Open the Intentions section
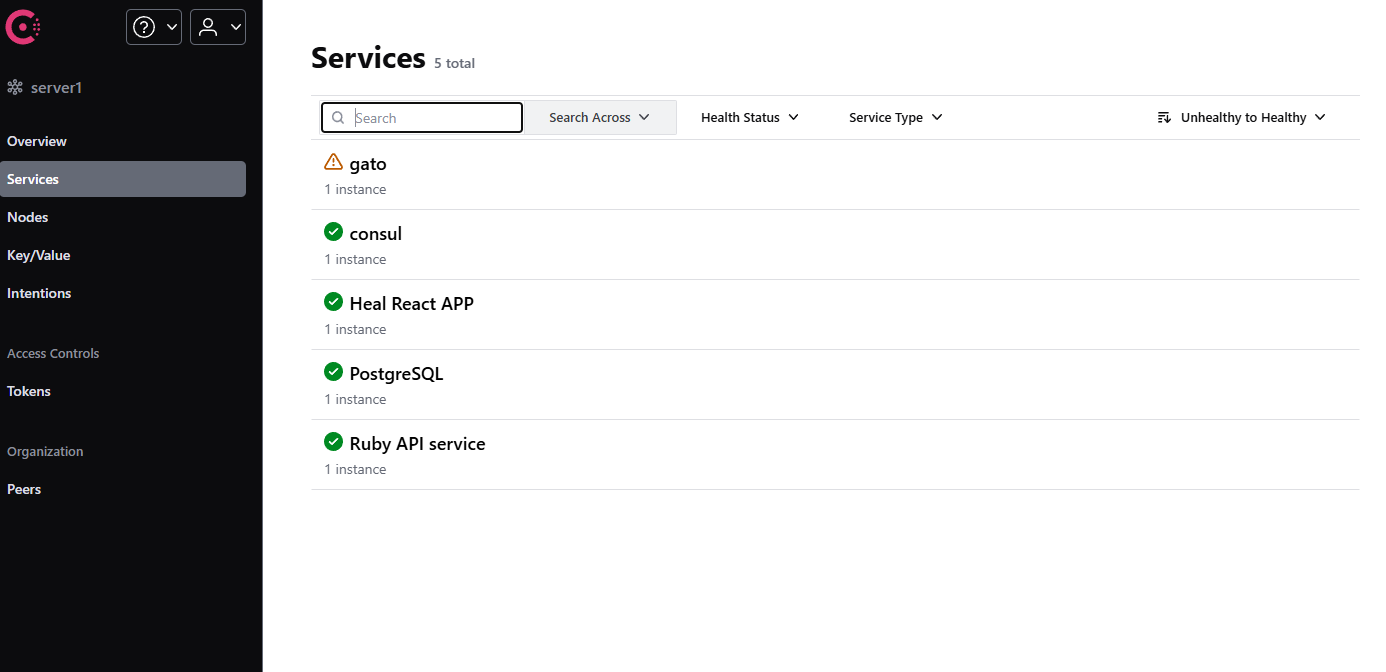1386x672 pixels. pos(39,293)
